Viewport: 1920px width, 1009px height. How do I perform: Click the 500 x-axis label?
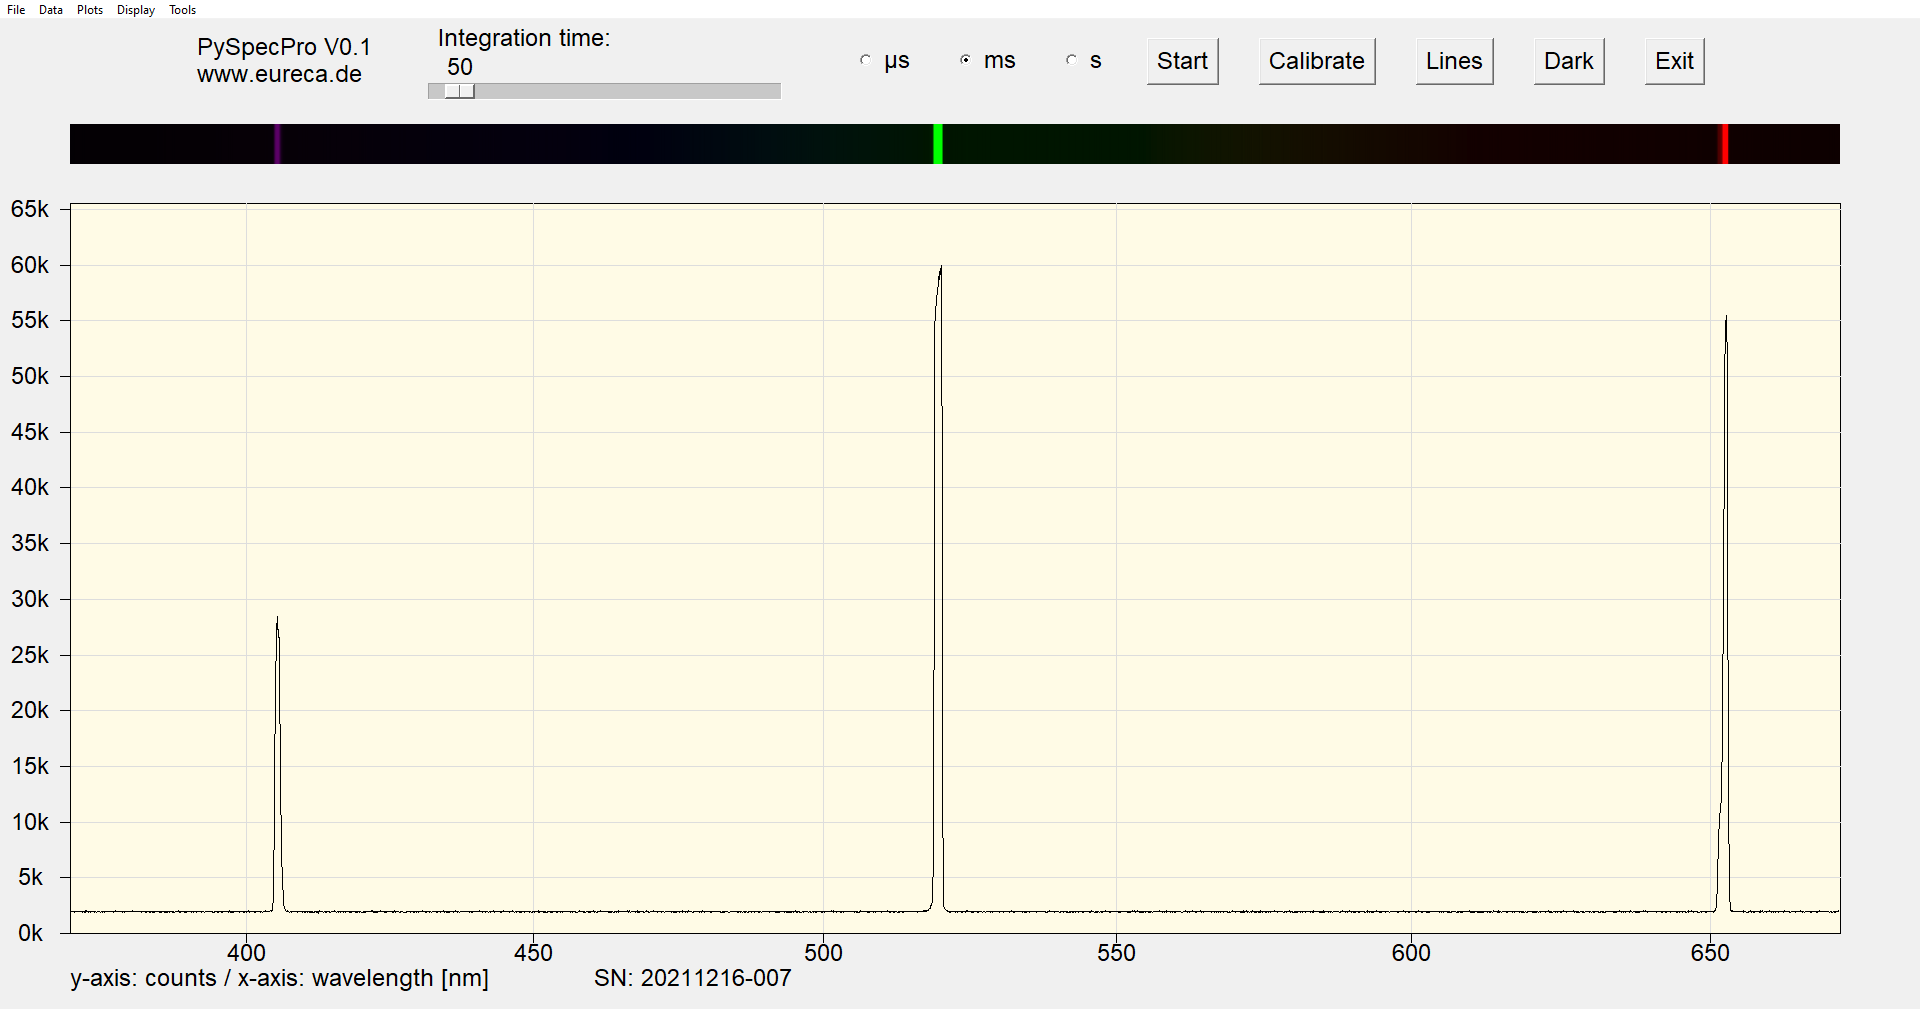pos(823,953)
